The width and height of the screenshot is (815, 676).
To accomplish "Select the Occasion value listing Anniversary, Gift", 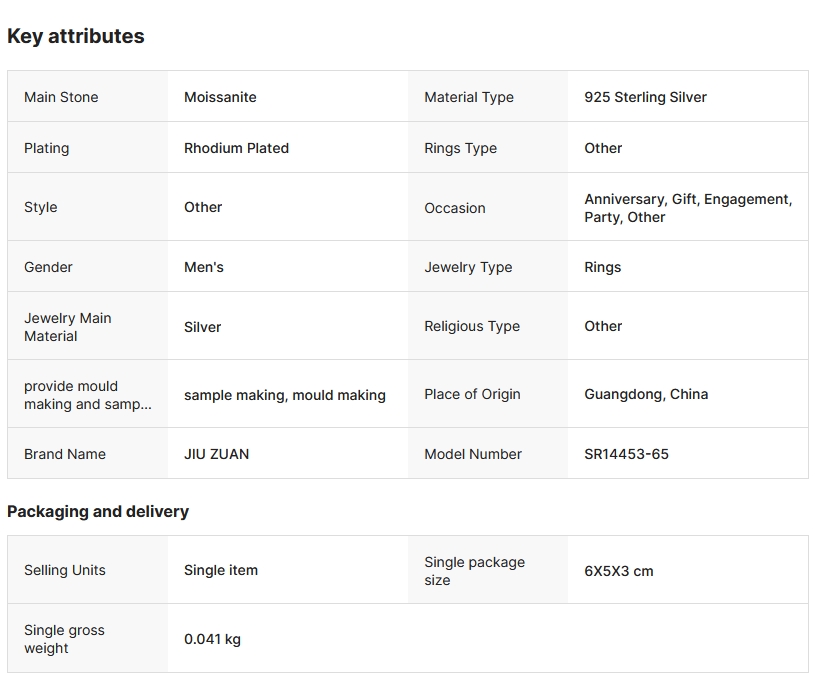I will point(687,208).
